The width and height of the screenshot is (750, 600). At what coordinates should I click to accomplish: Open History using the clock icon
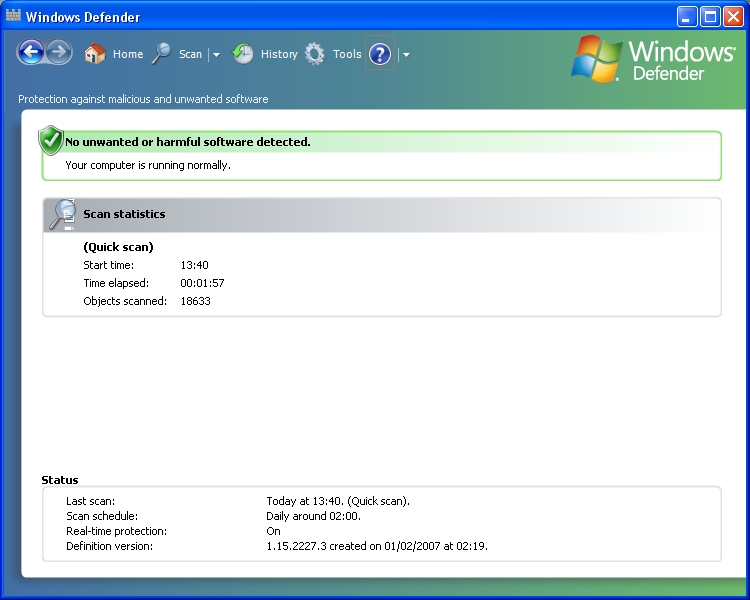pyautogui.click(x=243, y=54)
